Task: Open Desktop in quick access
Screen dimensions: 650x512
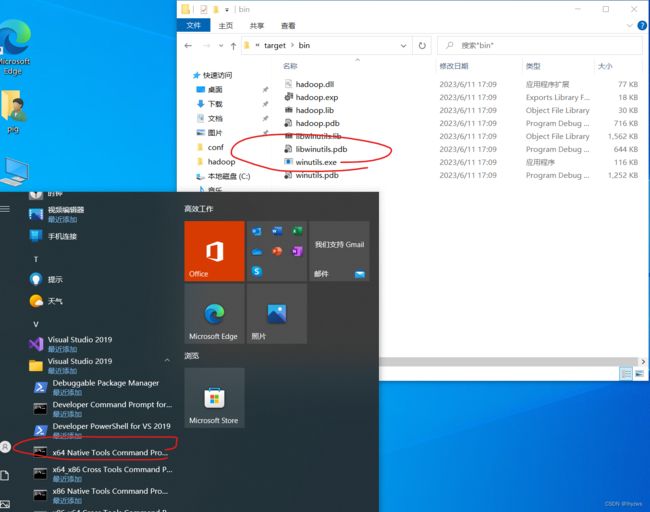Action: coord(209,90)
